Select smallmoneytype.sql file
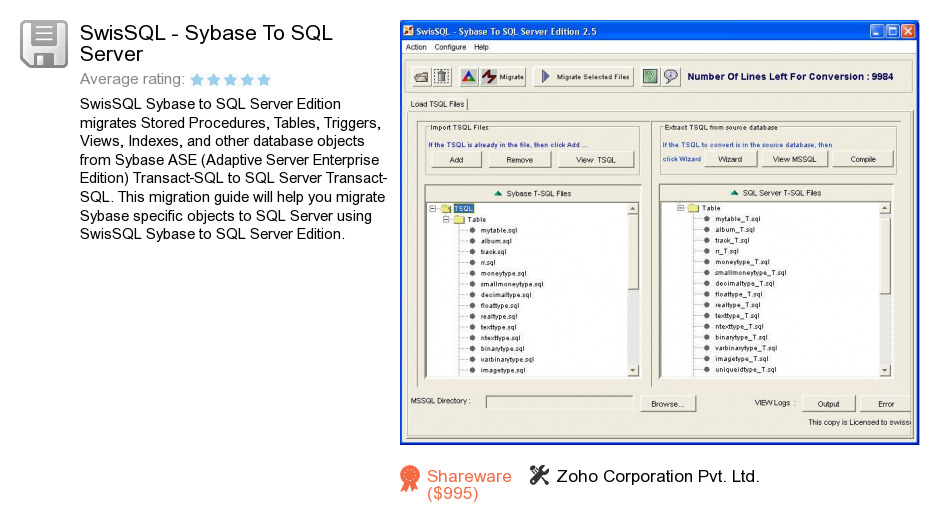The image size is (940, 529). coord(512,284)
